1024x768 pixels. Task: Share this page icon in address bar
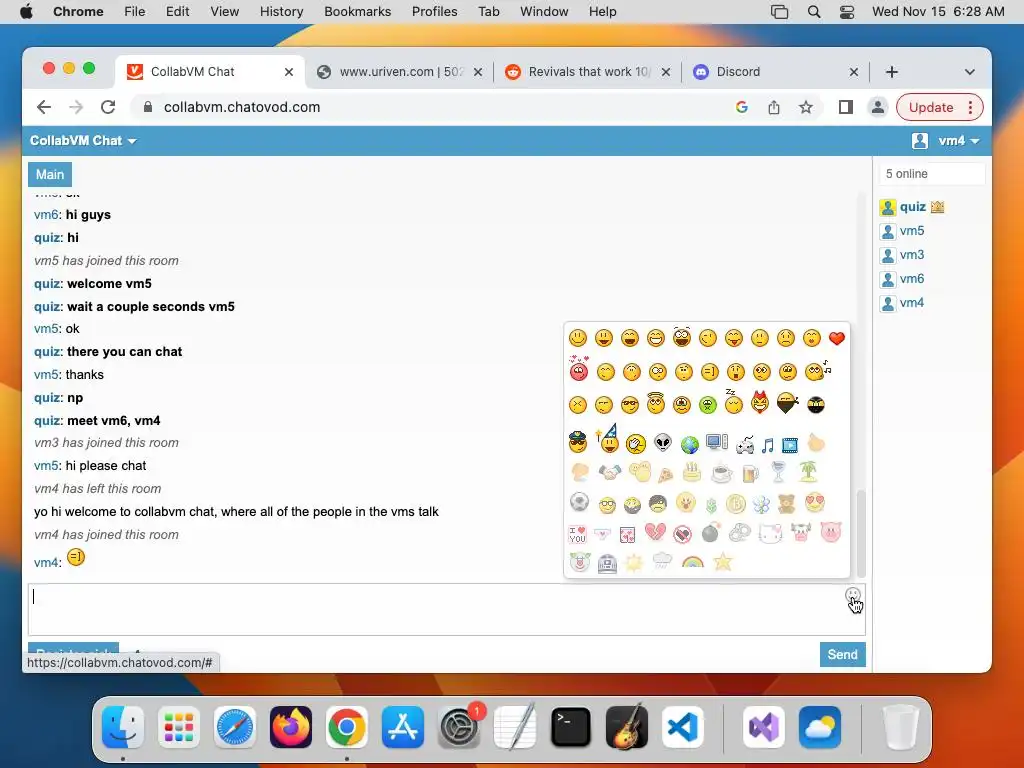point(774,107)
